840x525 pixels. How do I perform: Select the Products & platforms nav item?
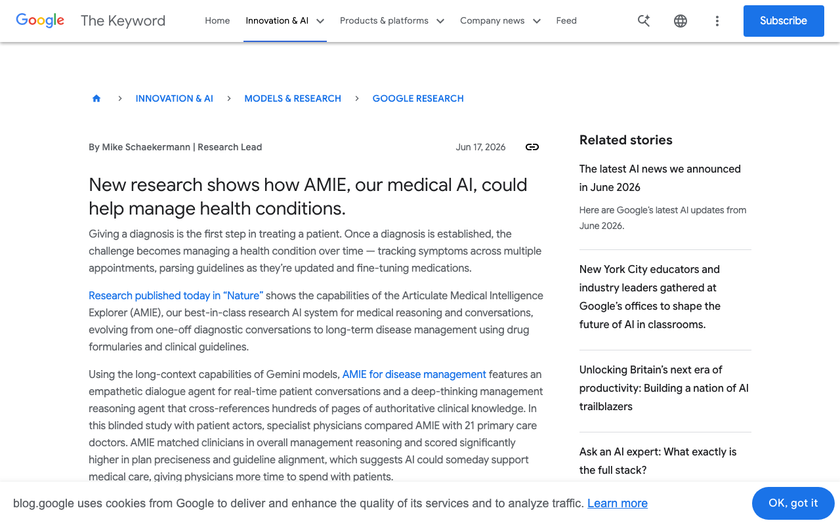point(384,20)
